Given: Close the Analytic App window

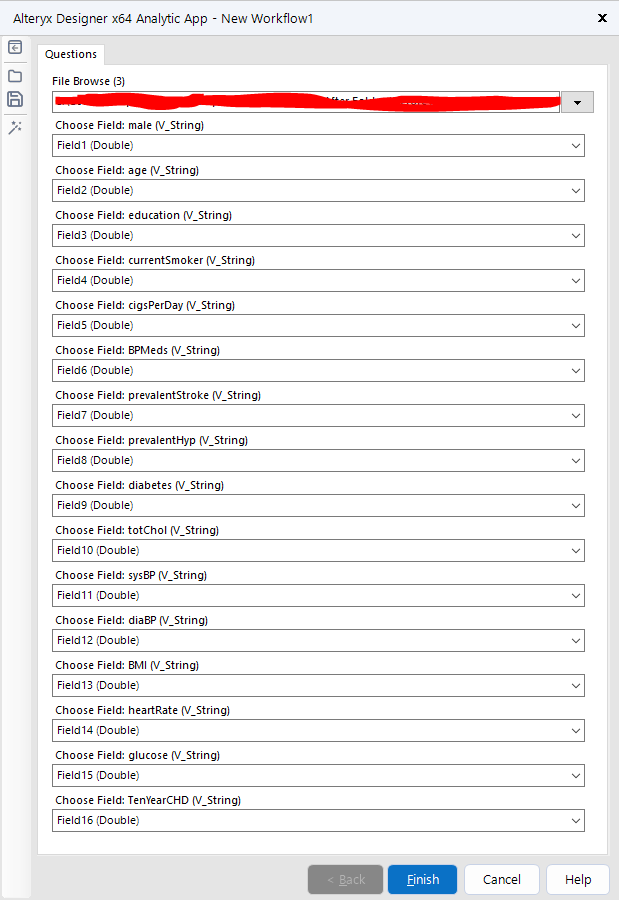Looking at the screenshot, I should click(x=601, y=18).
